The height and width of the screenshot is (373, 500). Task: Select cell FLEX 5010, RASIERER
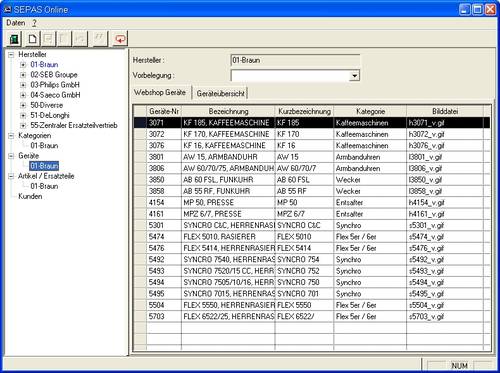(x=228, y=237)
